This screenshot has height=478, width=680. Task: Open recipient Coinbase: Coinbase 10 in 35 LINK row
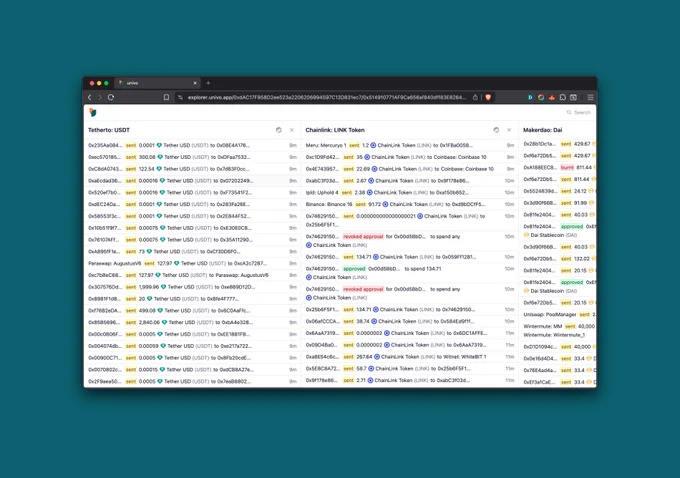461,157
